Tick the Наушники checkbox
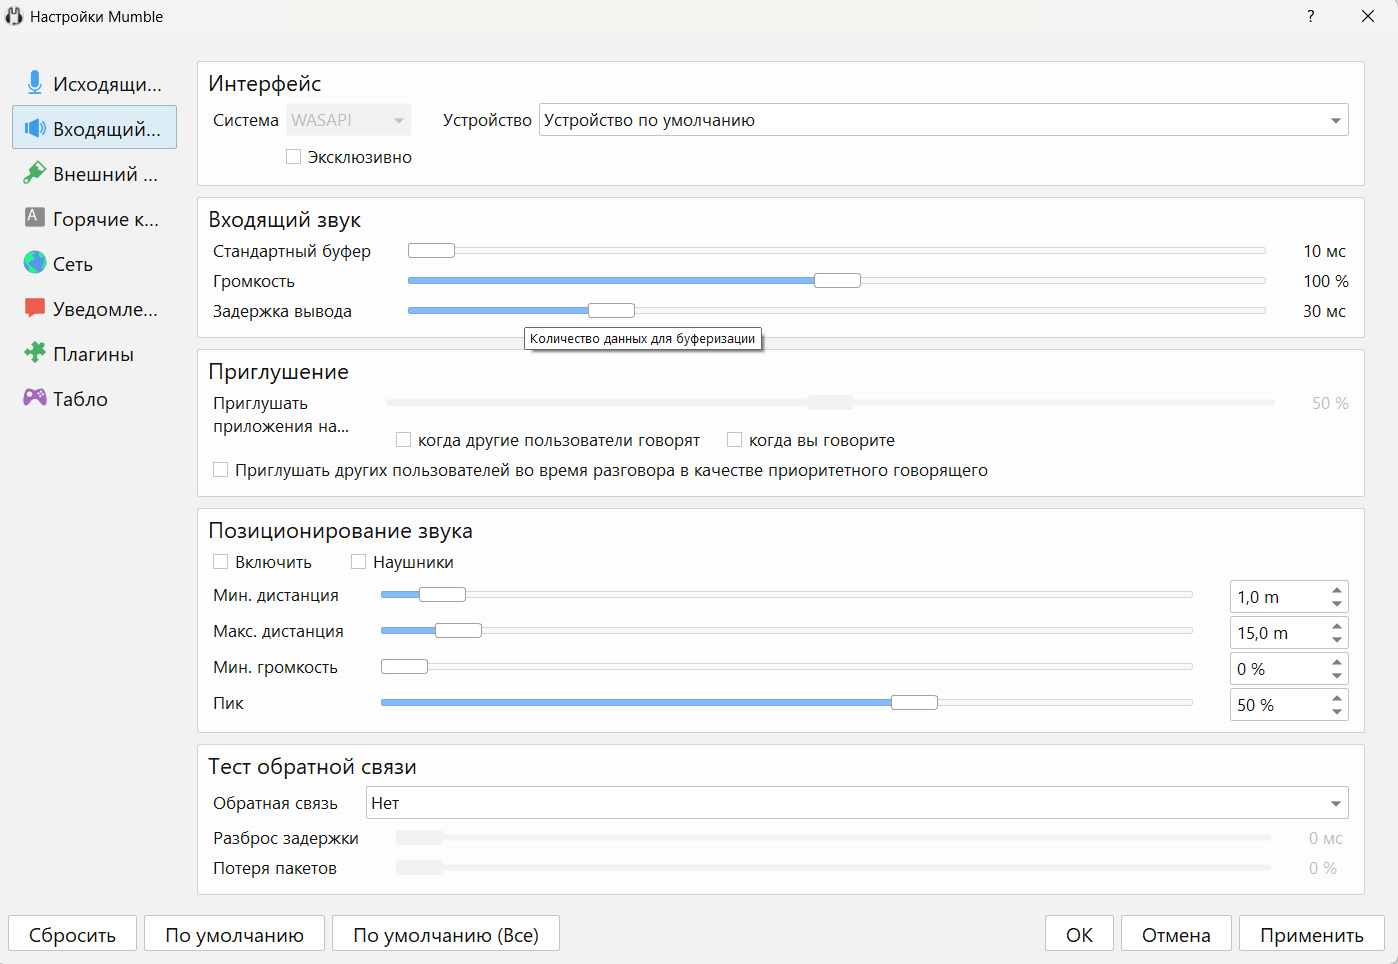 358,562
